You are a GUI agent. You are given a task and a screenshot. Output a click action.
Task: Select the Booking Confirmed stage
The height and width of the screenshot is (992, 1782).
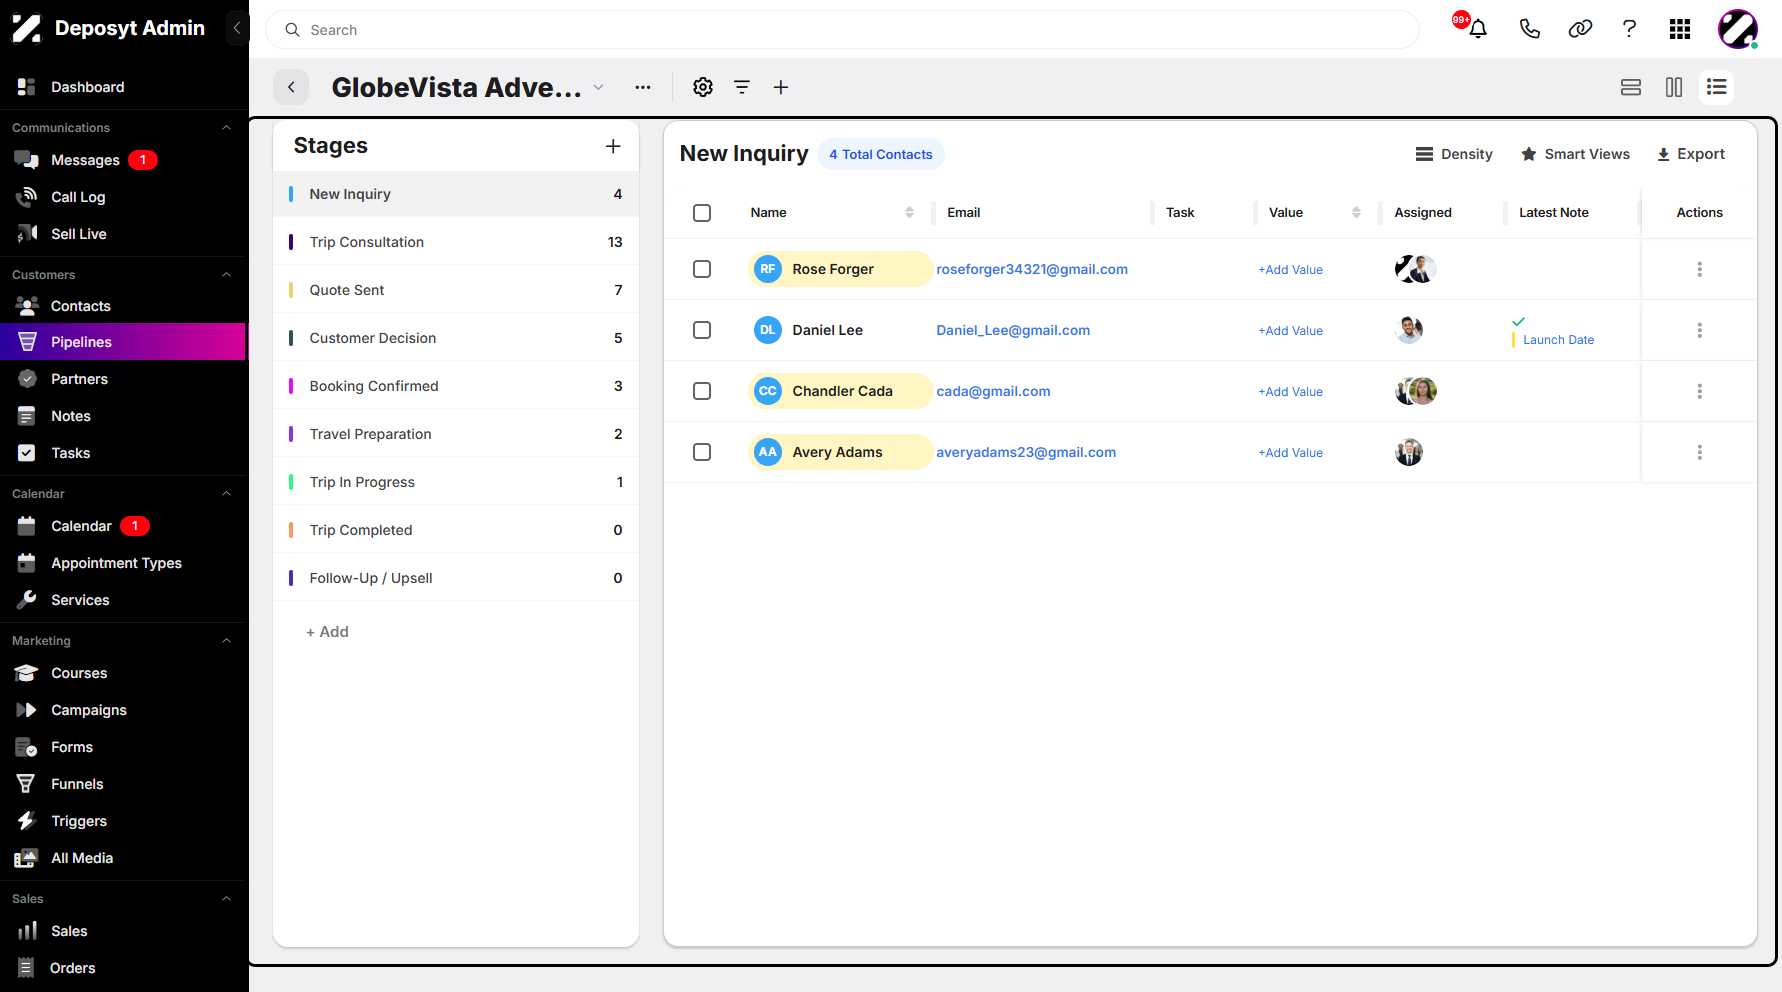(456, 386)
